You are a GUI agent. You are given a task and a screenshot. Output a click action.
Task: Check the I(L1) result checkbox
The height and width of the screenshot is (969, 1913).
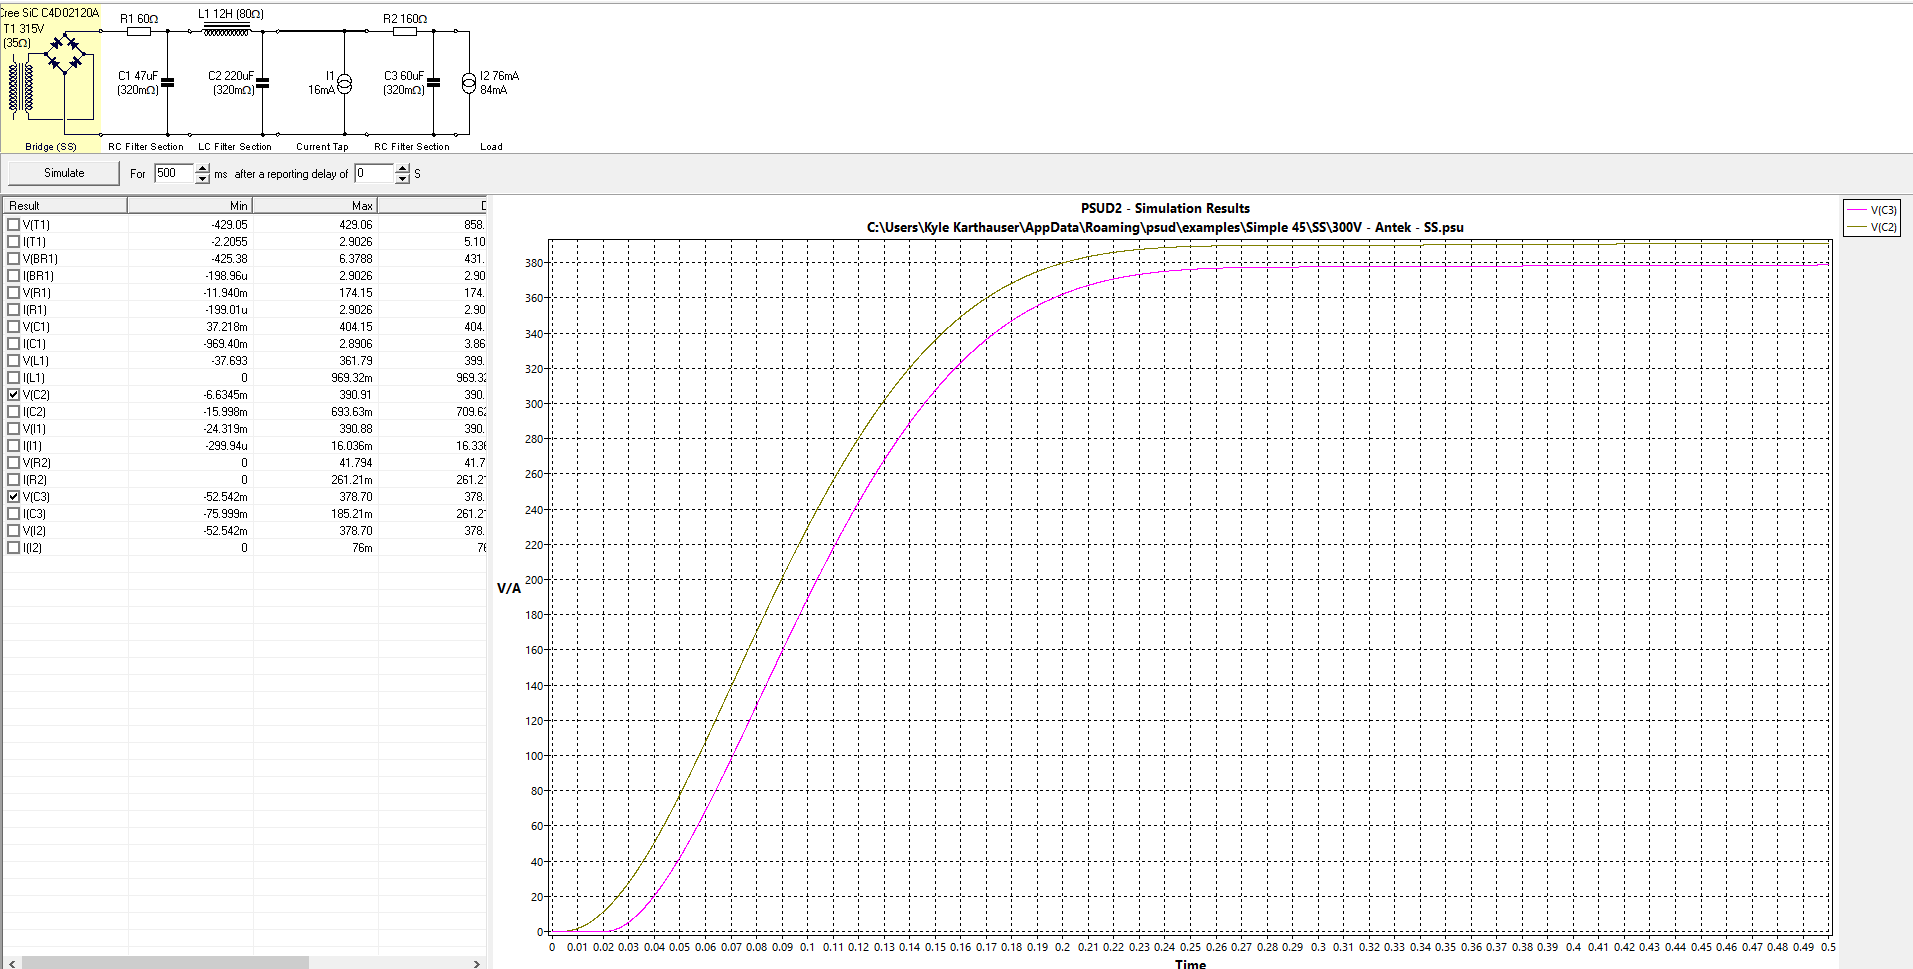click(x=14, y=378)
